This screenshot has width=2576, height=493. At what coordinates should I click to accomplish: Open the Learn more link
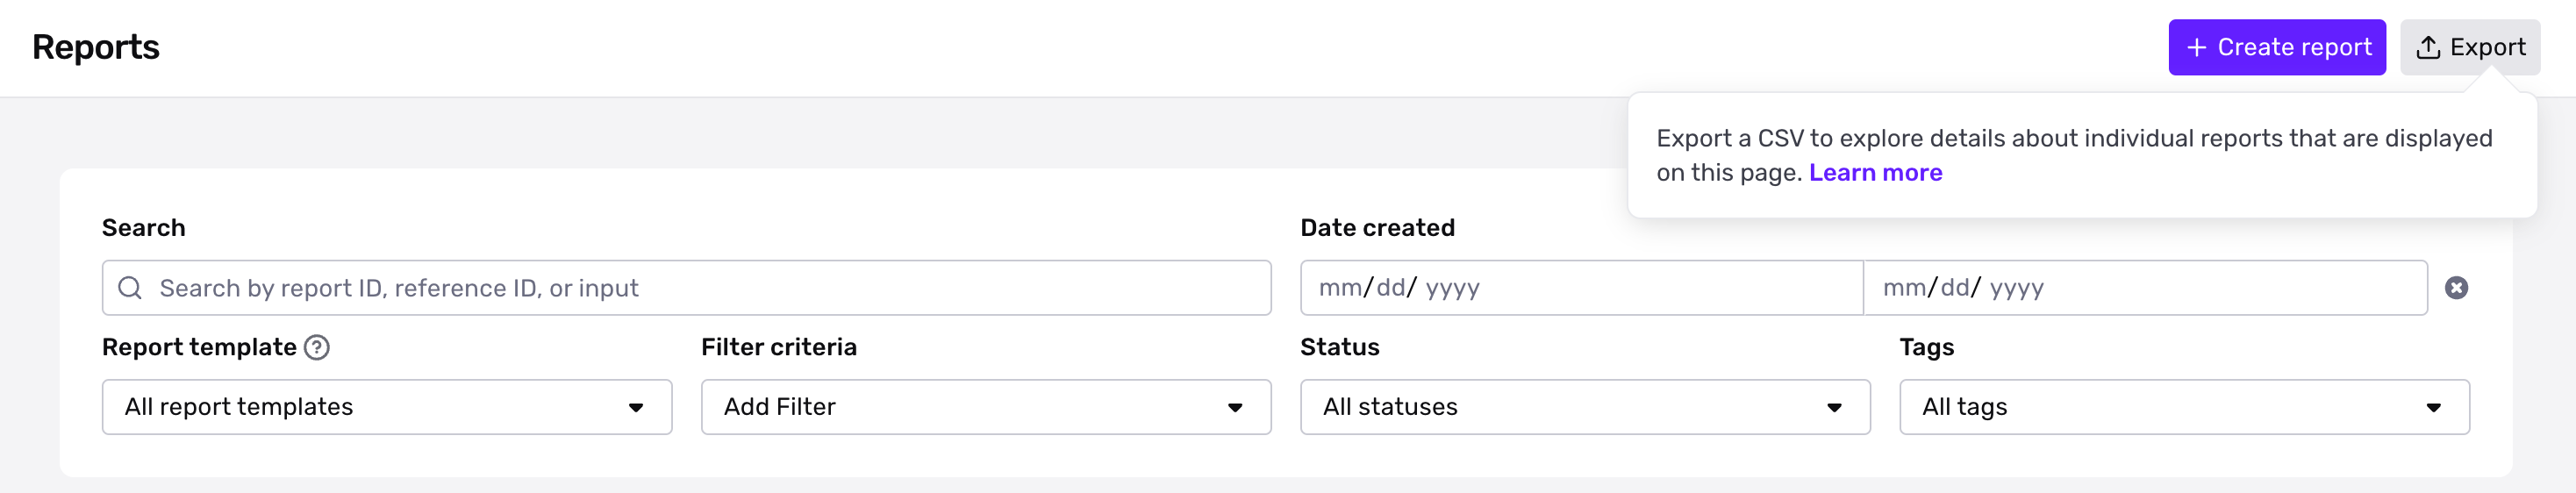click(x=1875, y=172)
